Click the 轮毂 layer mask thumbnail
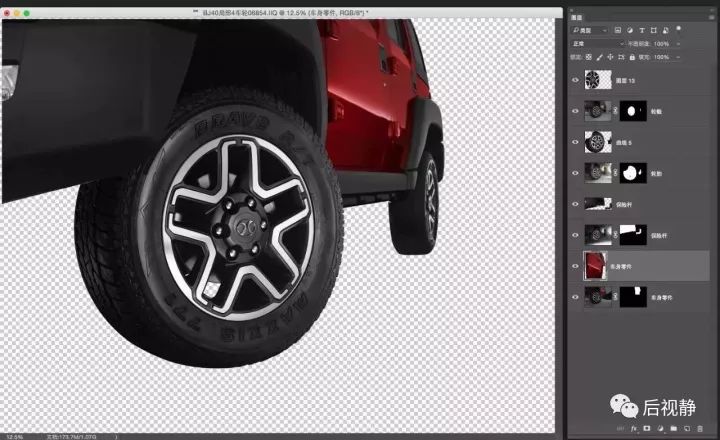720x440 pixels. coord(633,111)
